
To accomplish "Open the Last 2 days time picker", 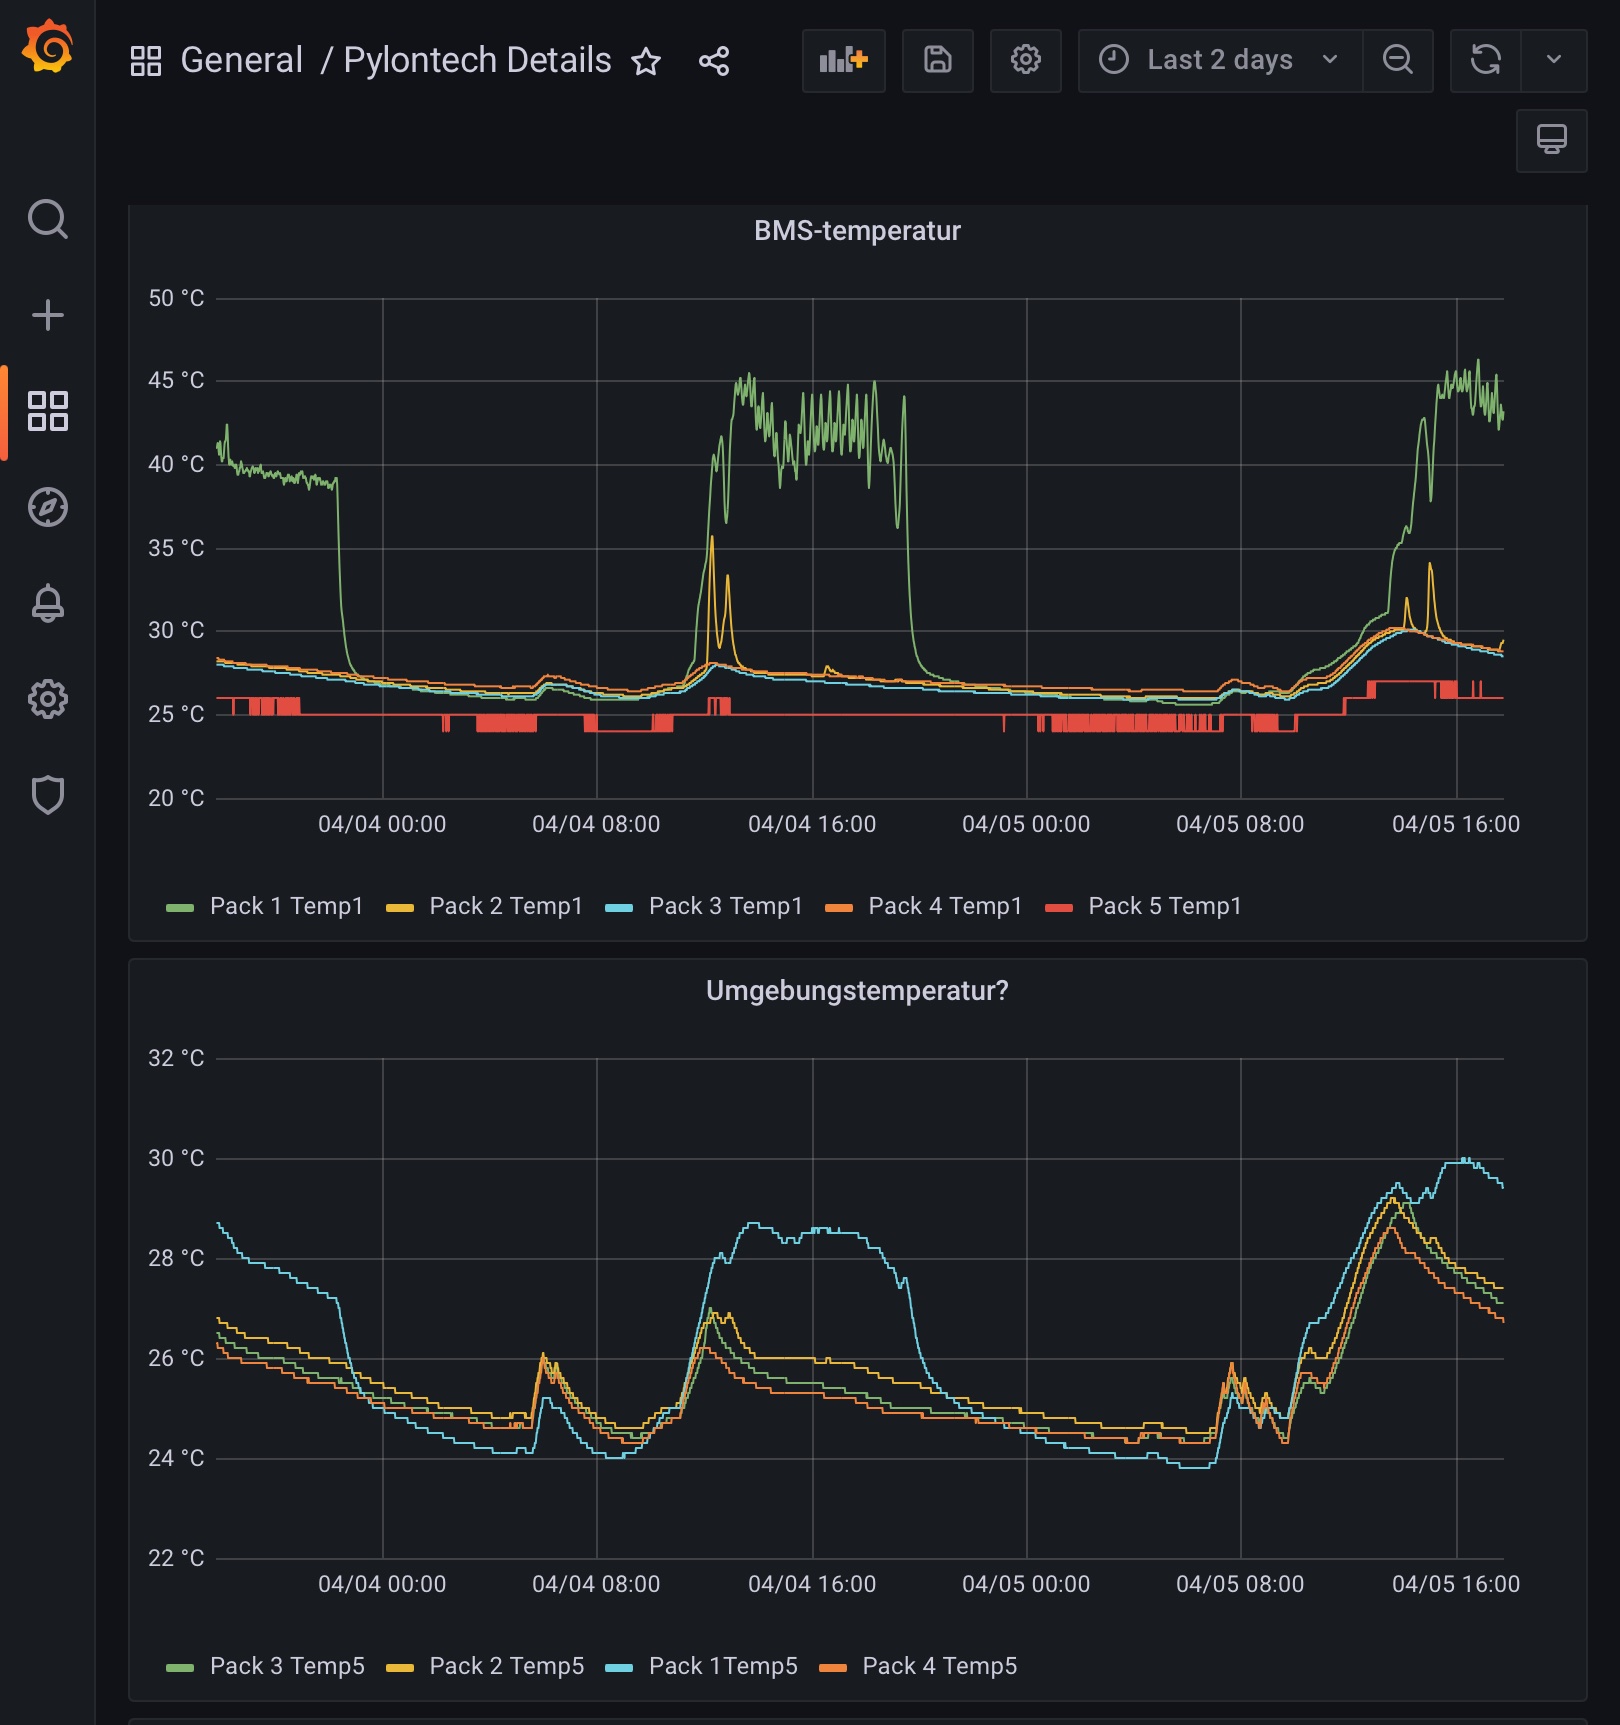I will (x=1219, y=61).
